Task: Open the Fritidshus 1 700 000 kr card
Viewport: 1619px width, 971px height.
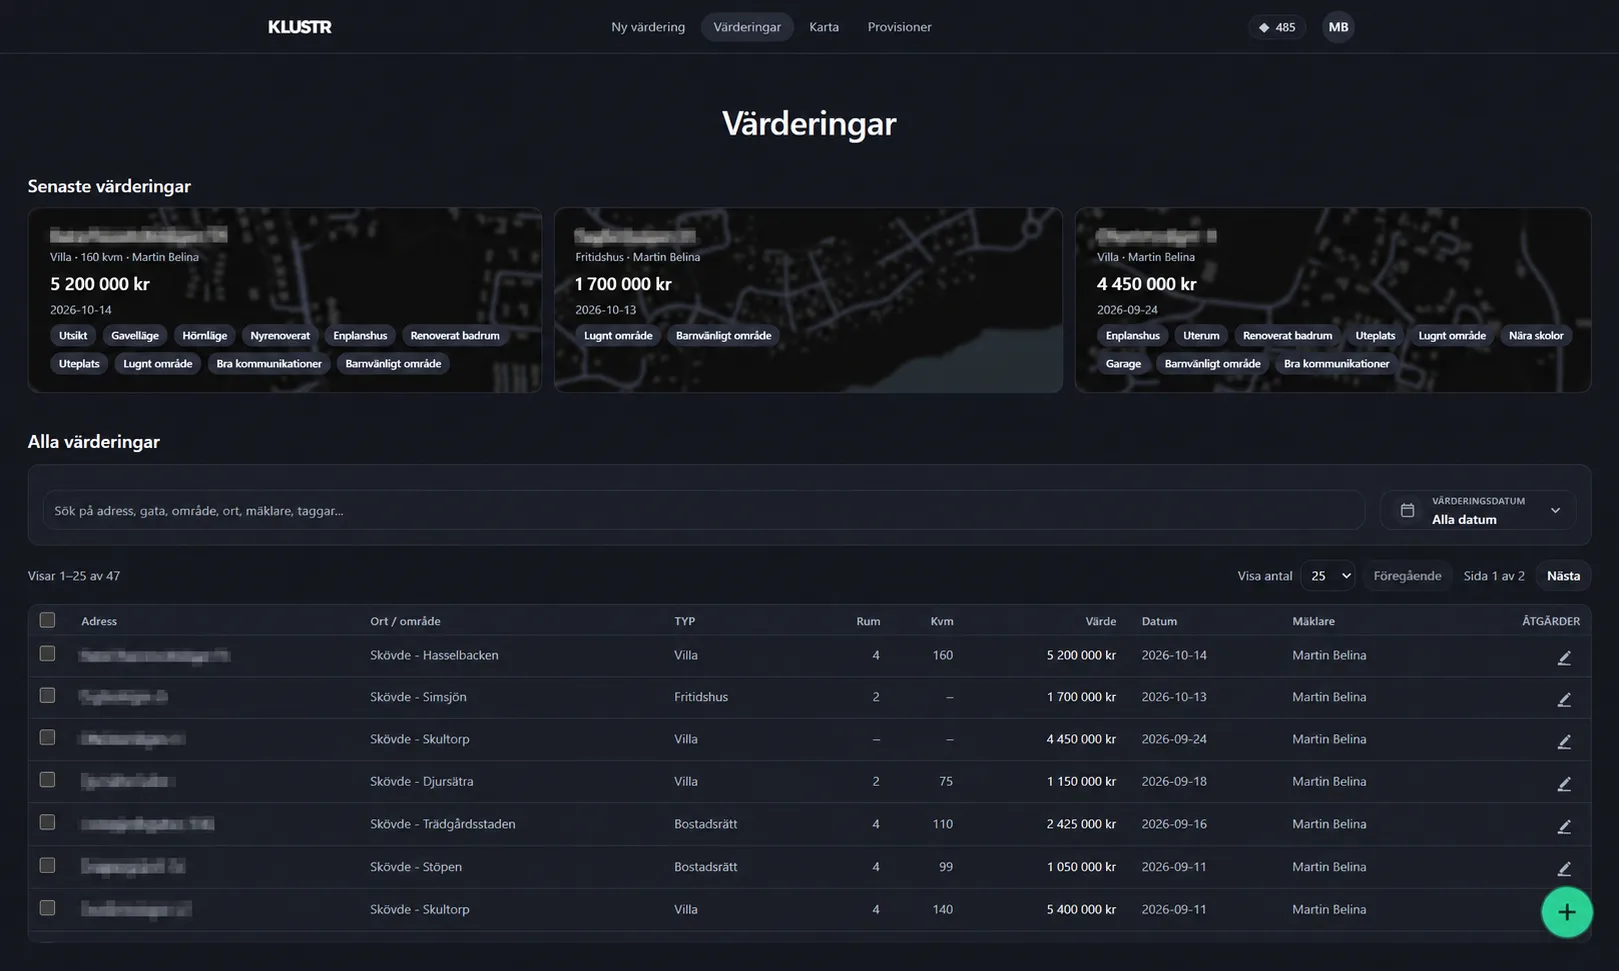Action: (808, 300)
